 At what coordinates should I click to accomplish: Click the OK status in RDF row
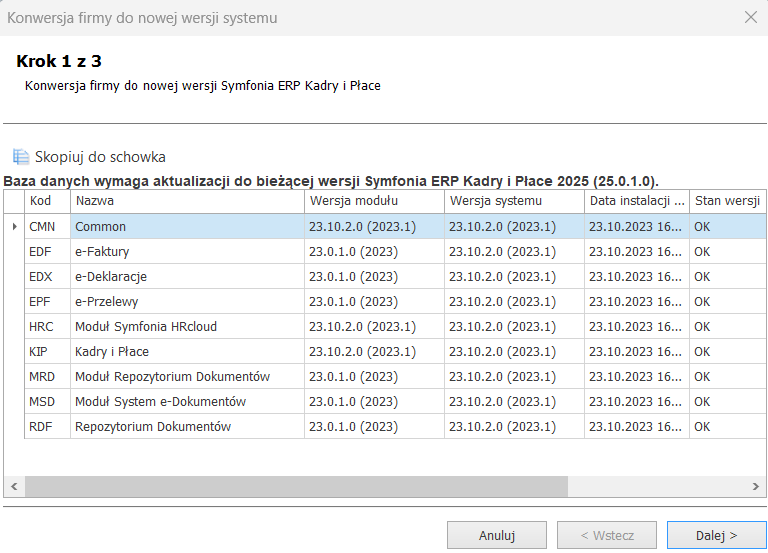point(727,426)
